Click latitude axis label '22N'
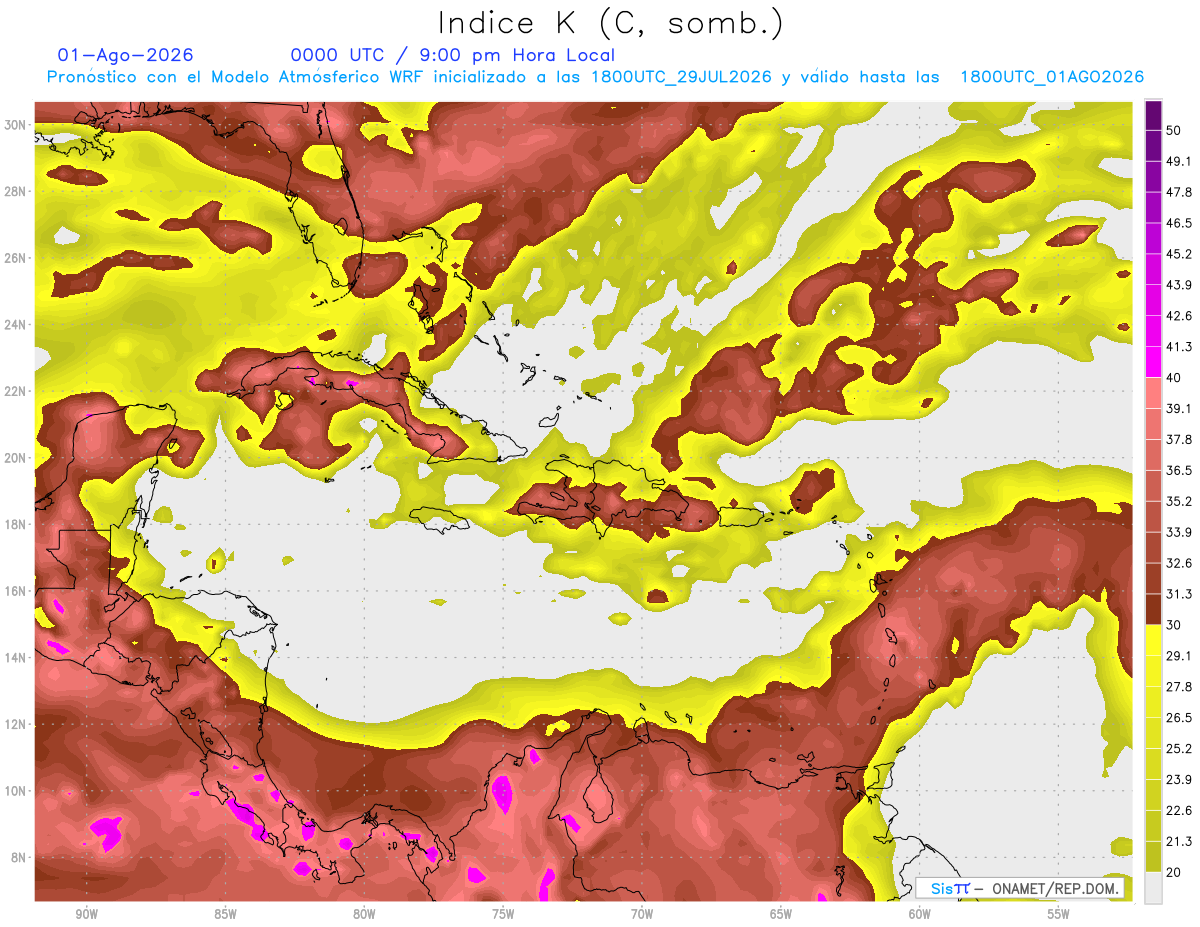1200x927 pixels. 14,391
